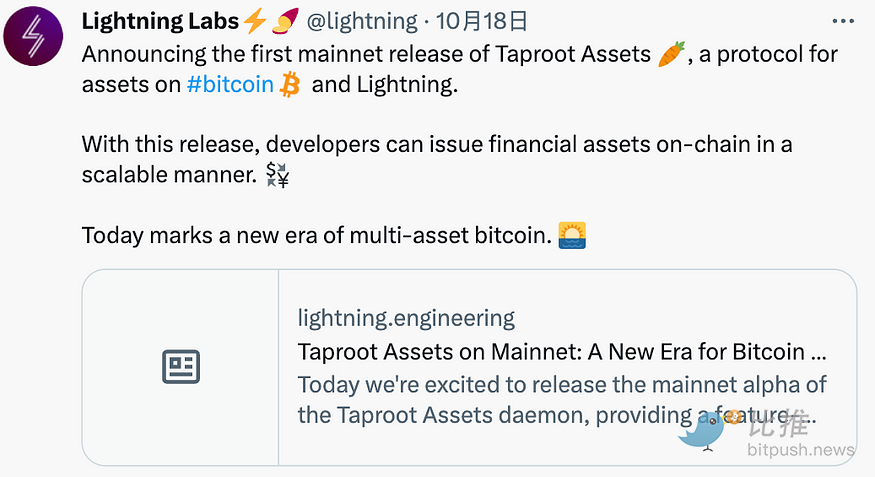Click the Lightning Labs display name
This screenshot has width=875, height=477.
pyautogui.click(x=160, y=21)
